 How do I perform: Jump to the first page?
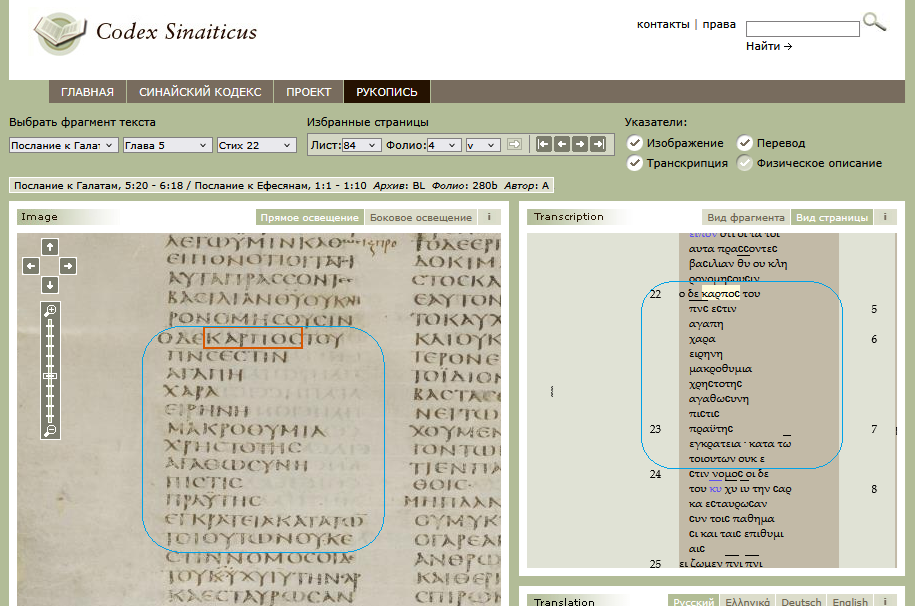[543, 144]
